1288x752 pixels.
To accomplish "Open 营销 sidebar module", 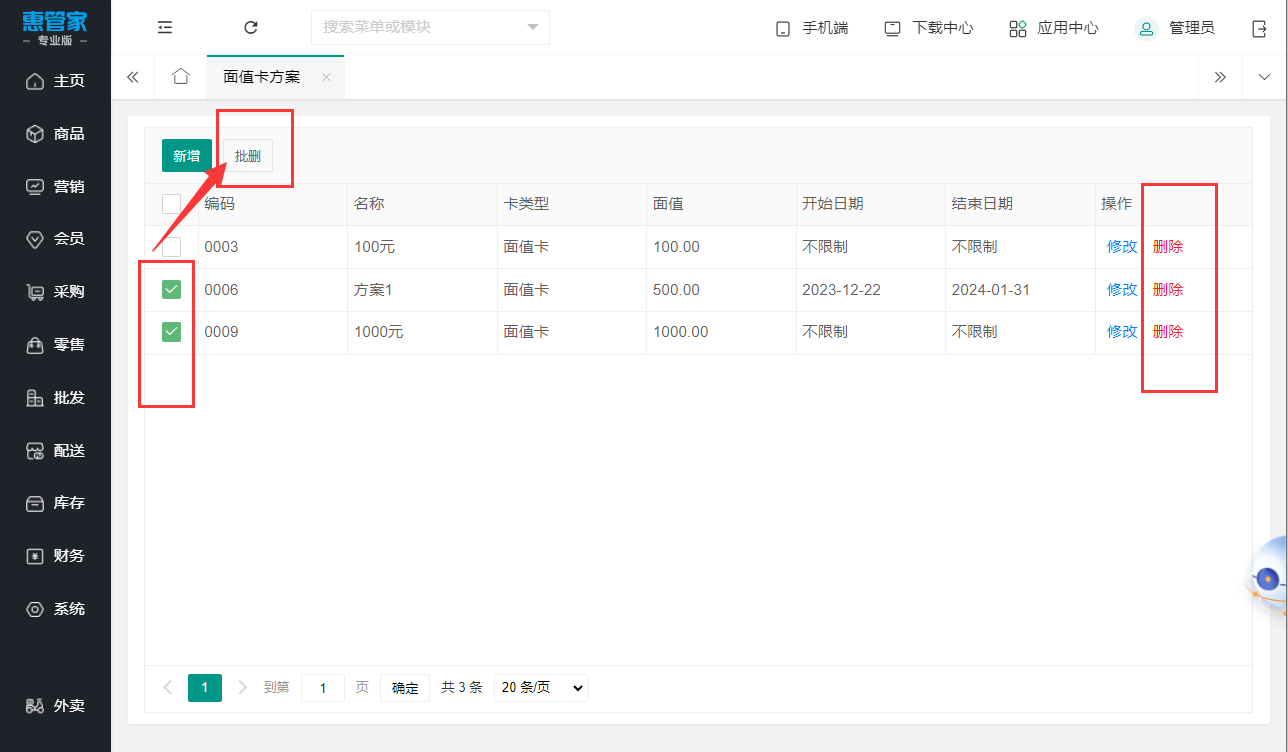I will [55, 186].
